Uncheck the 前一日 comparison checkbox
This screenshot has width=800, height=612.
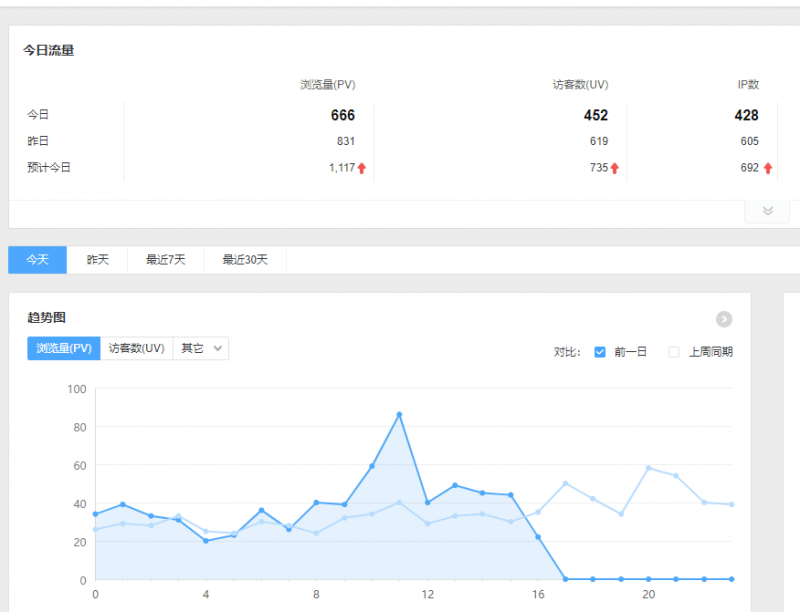(600, 352)
